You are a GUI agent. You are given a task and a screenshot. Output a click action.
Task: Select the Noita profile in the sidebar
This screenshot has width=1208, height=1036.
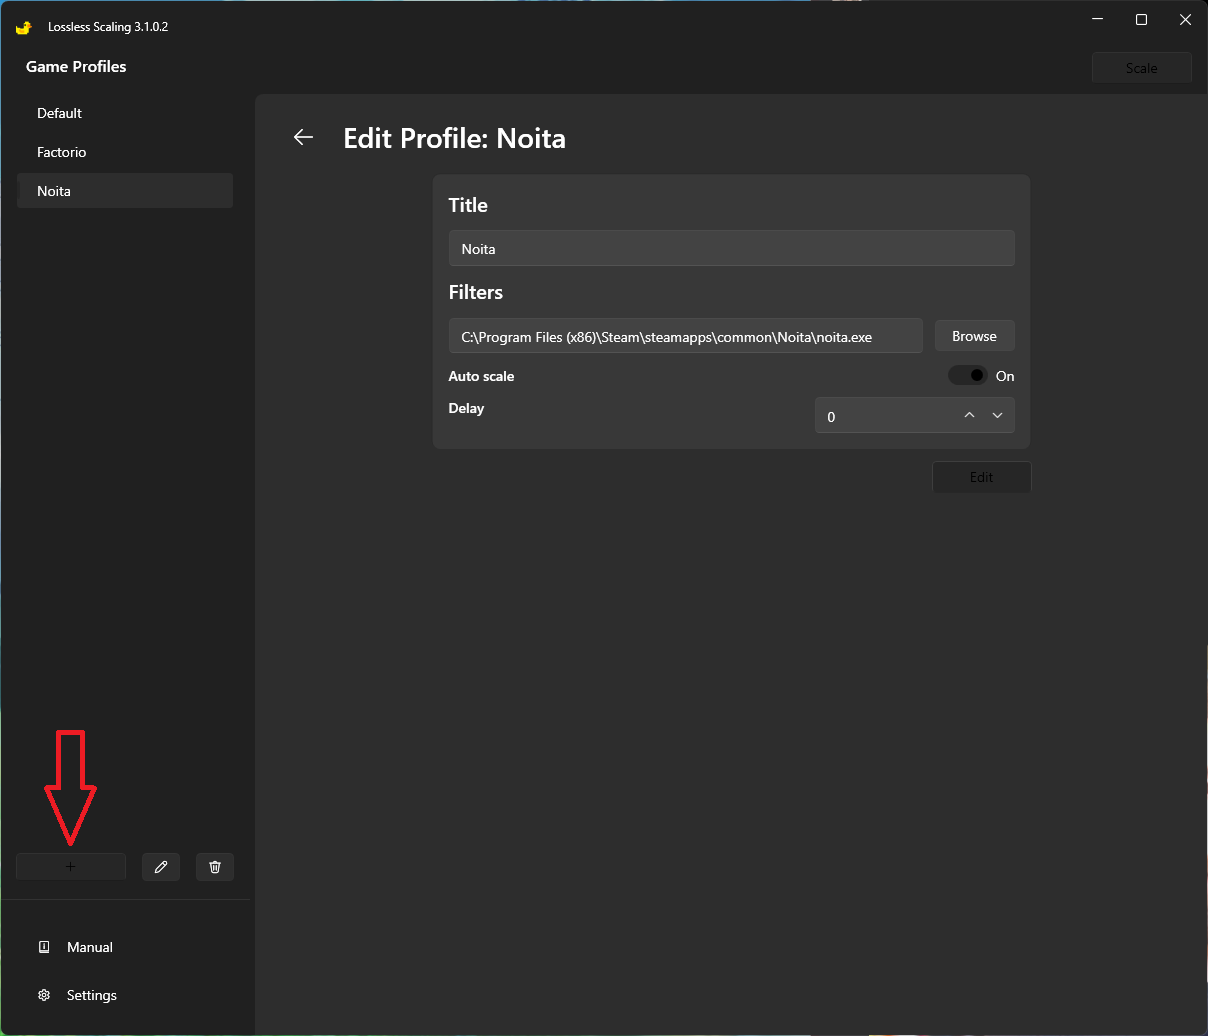(54, 191)
